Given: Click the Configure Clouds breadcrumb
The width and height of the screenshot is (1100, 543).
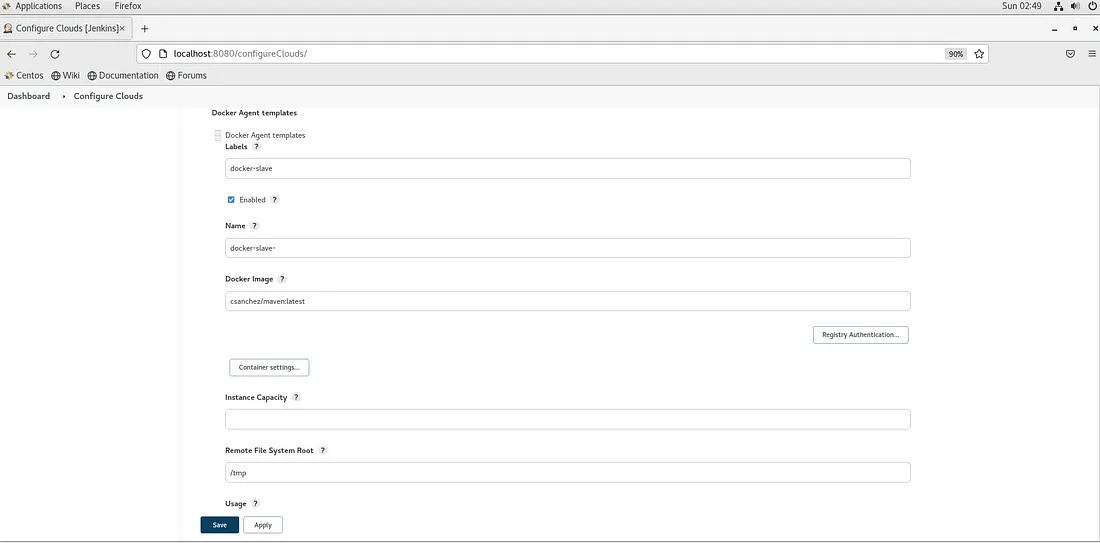Looking at the screenshot, I should [x=108, y=96].
